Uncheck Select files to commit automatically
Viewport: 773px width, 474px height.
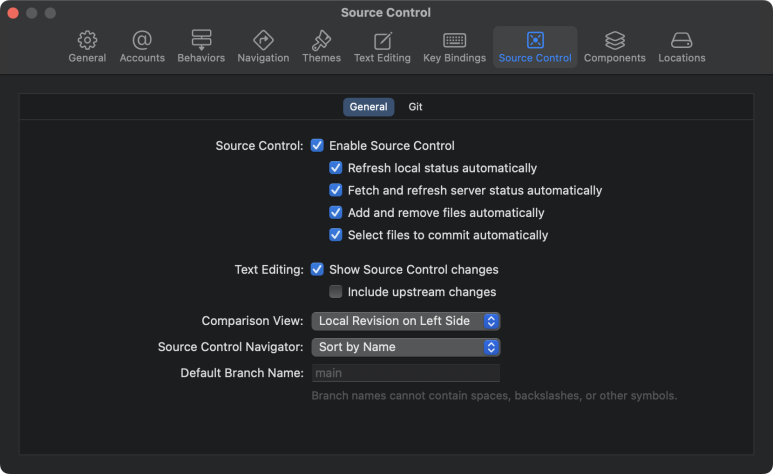point(336,235)
